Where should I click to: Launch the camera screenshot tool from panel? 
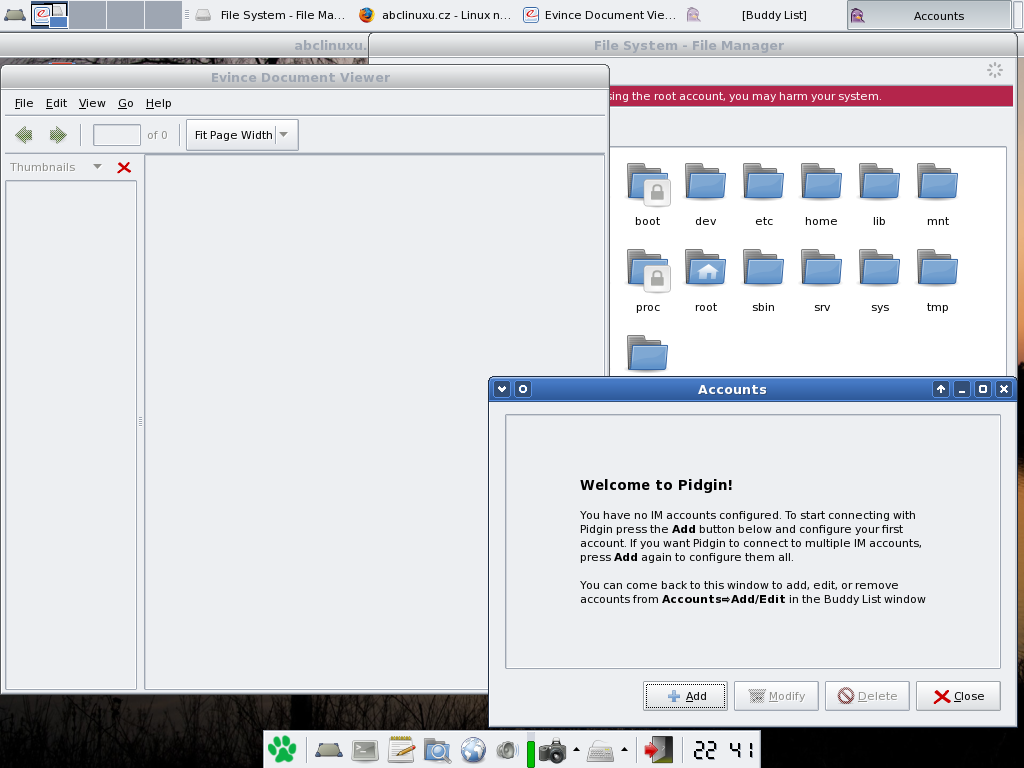[552, 750]
